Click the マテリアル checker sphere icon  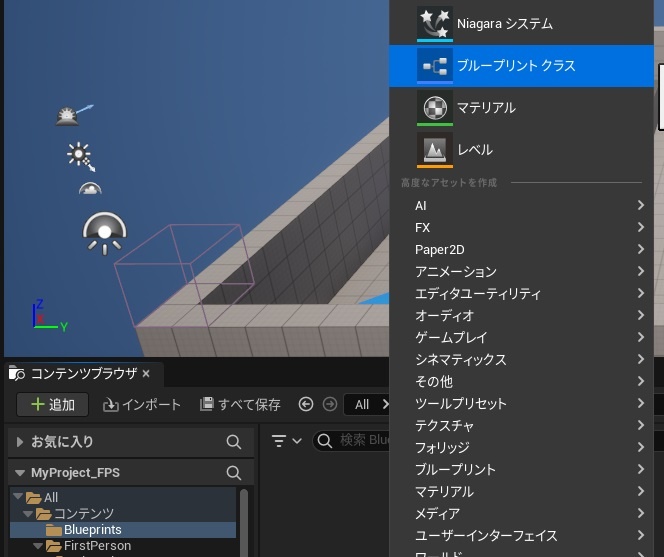click(x=434, y=108)
